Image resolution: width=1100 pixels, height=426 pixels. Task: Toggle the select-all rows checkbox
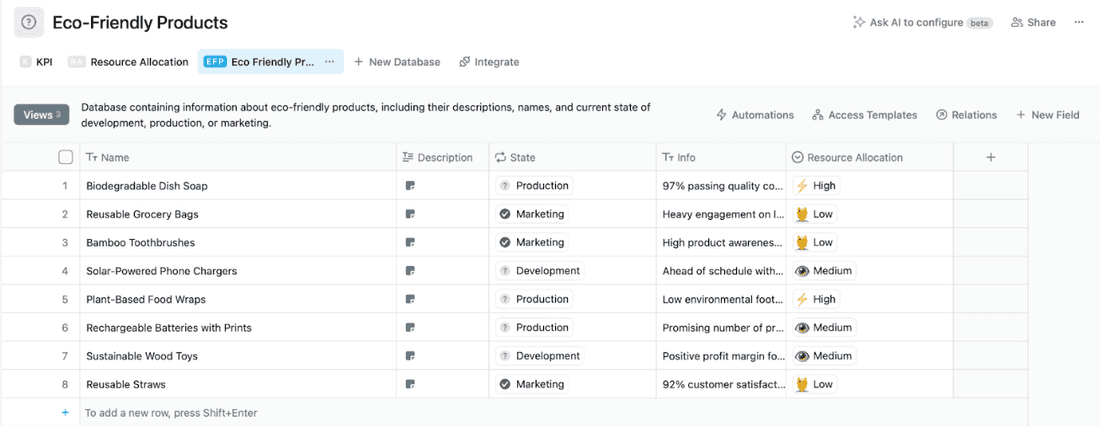(x=65, y=157)
